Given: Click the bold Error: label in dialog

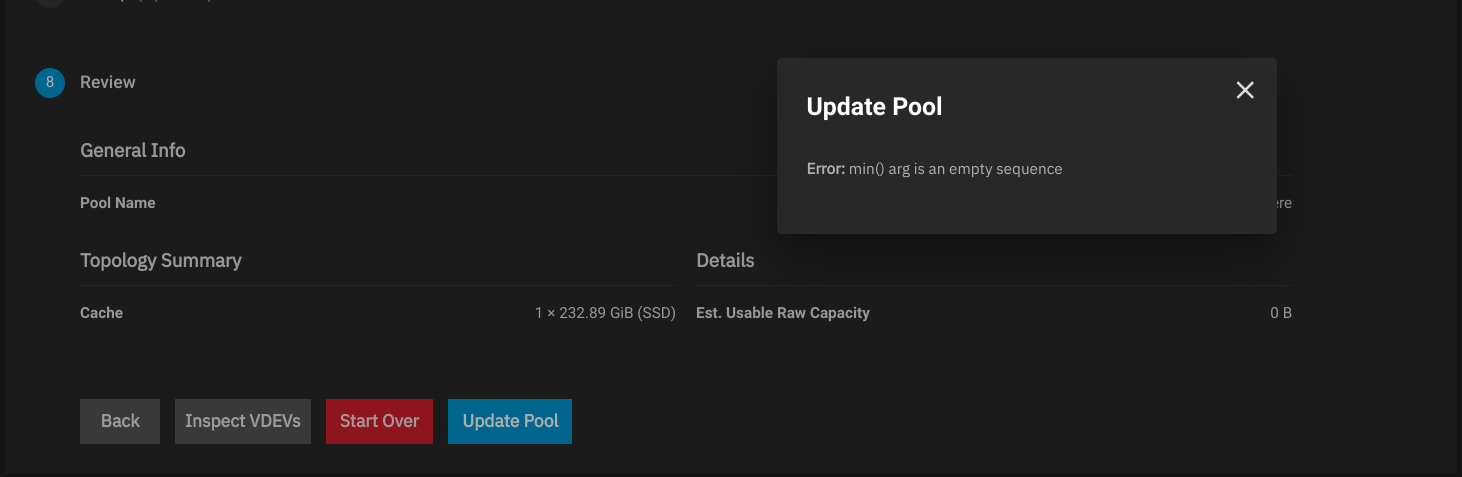Looking at the screenshot, I should [x=826, y=169].
